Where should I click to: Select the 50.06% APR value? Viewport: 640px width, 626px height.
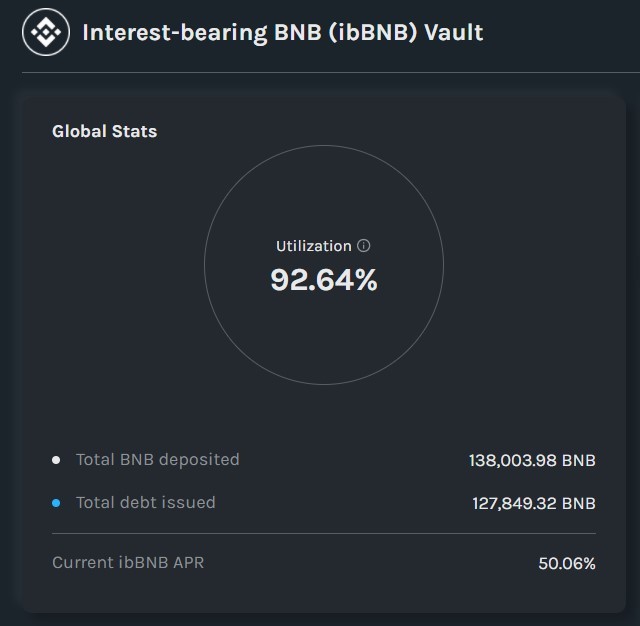(567, 564)
